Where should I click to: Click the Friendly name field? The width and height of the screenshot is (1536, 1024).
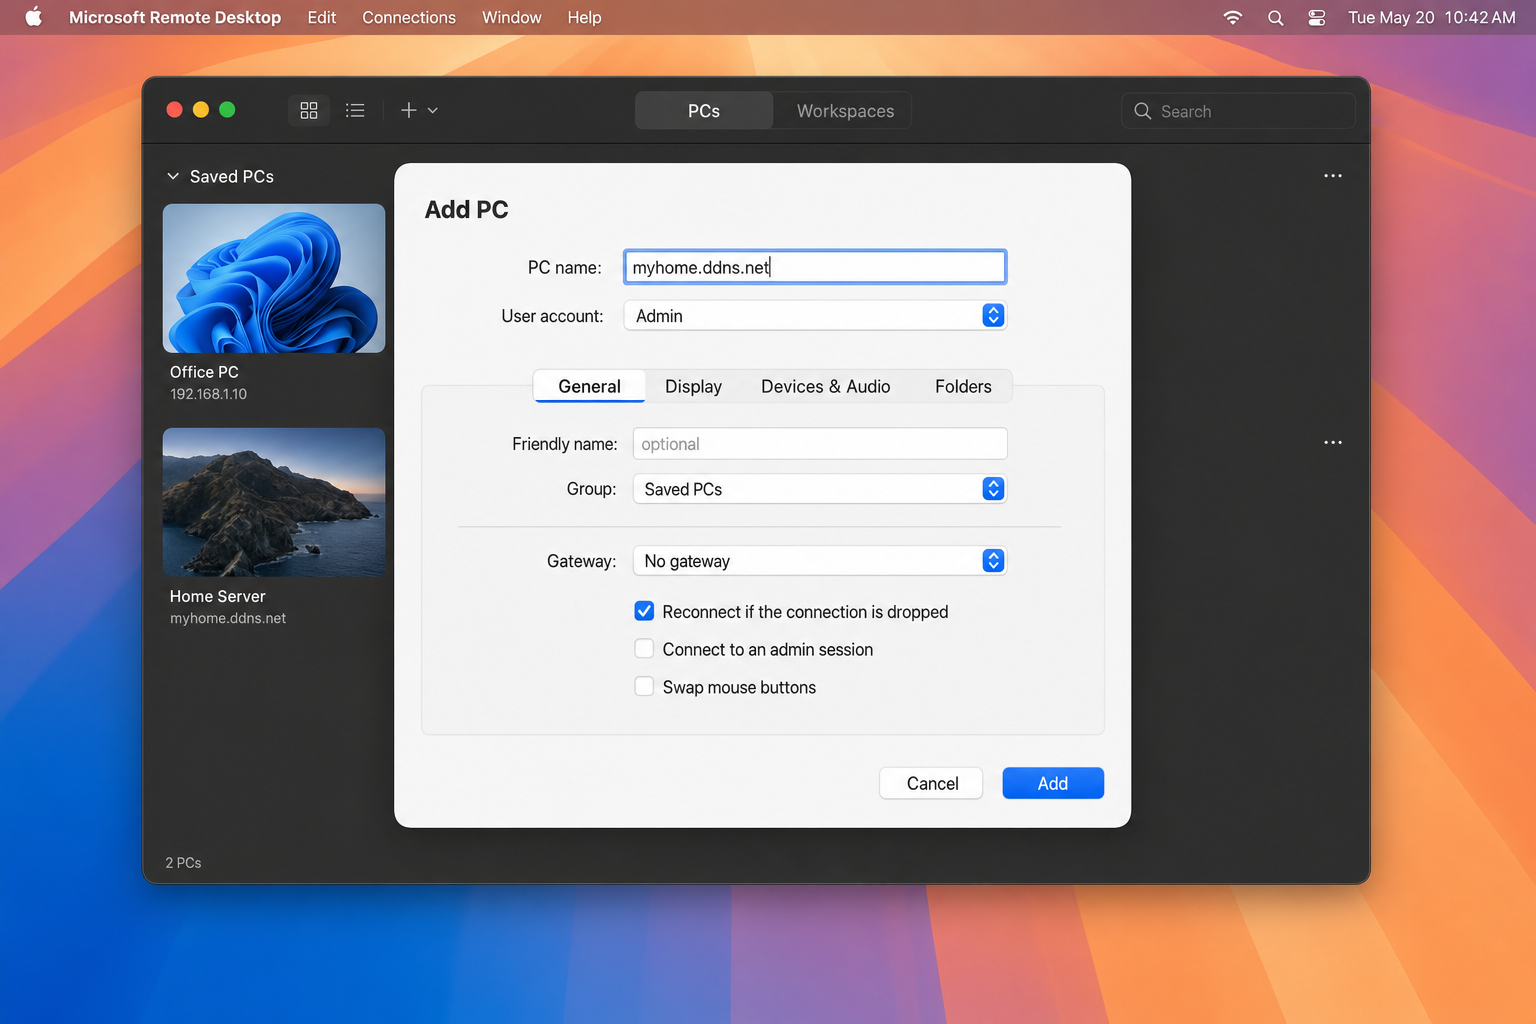[x=820, y=444]
